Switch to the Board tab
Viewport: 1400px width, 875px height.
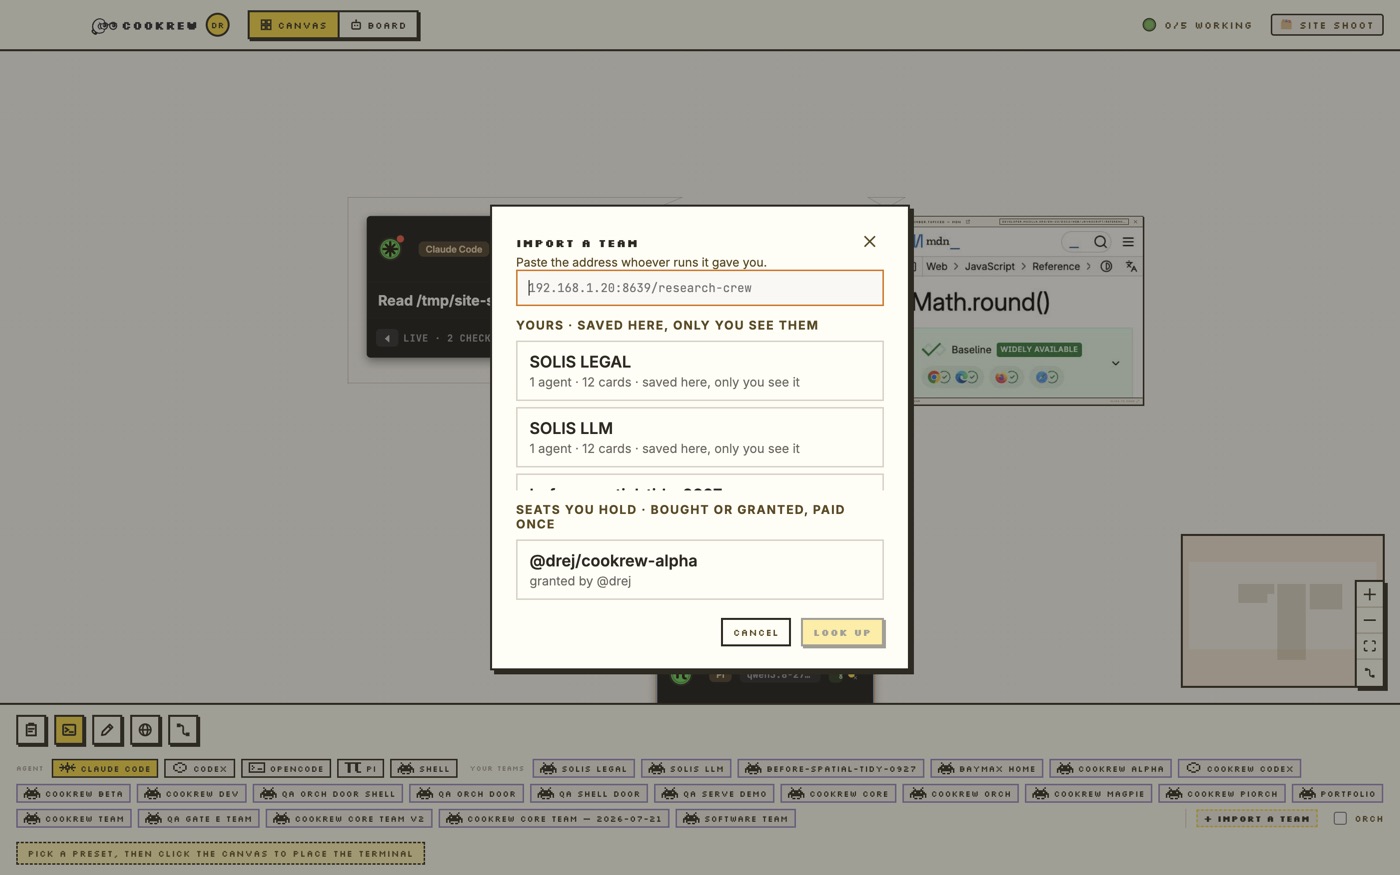(x=378, y=25)
